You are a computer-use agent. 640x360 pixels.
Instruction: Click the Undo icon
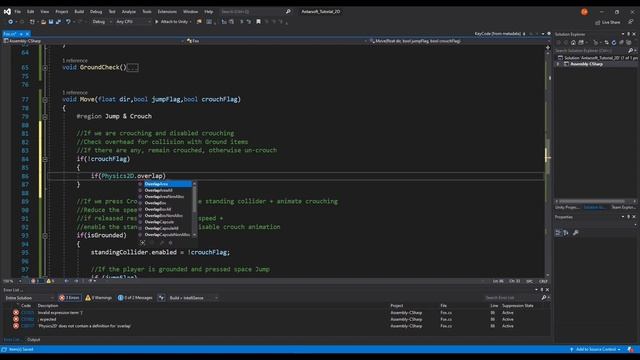tap(68, 22)
